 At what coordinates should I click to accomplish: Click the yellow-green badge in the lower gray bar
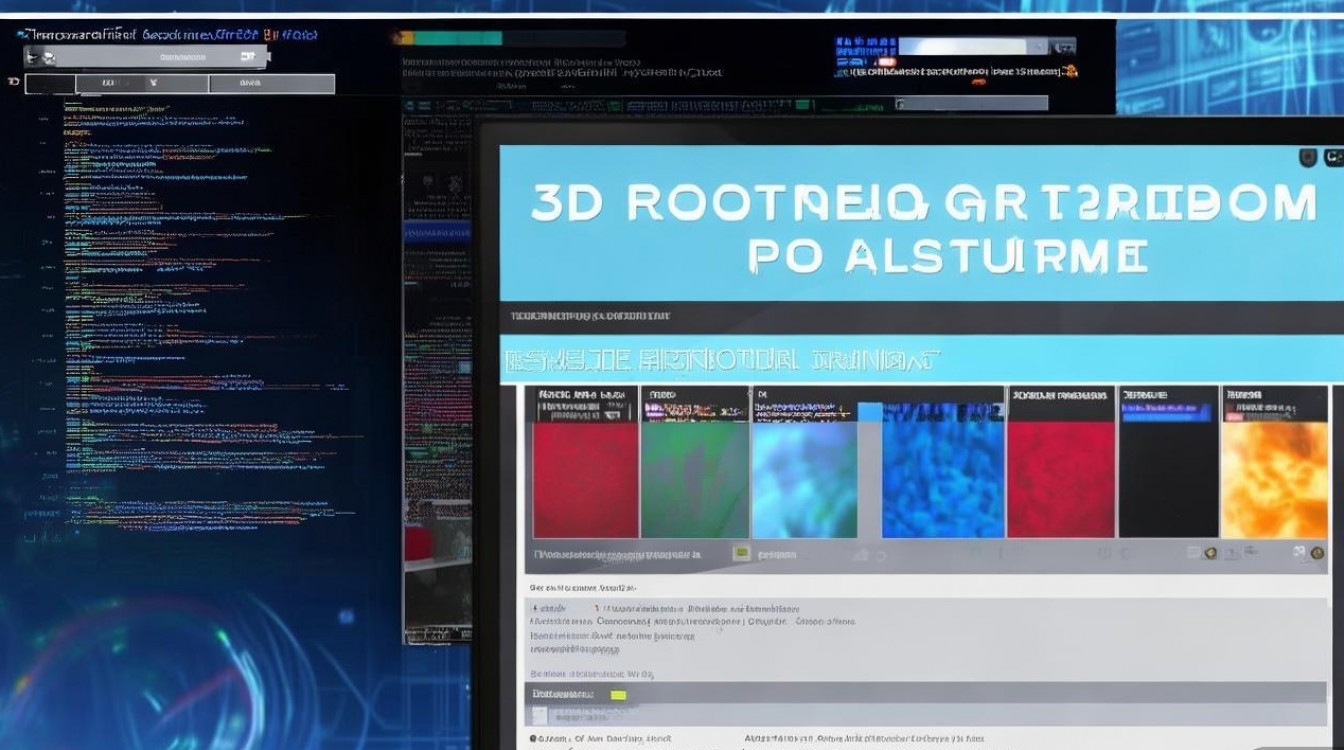618,694
